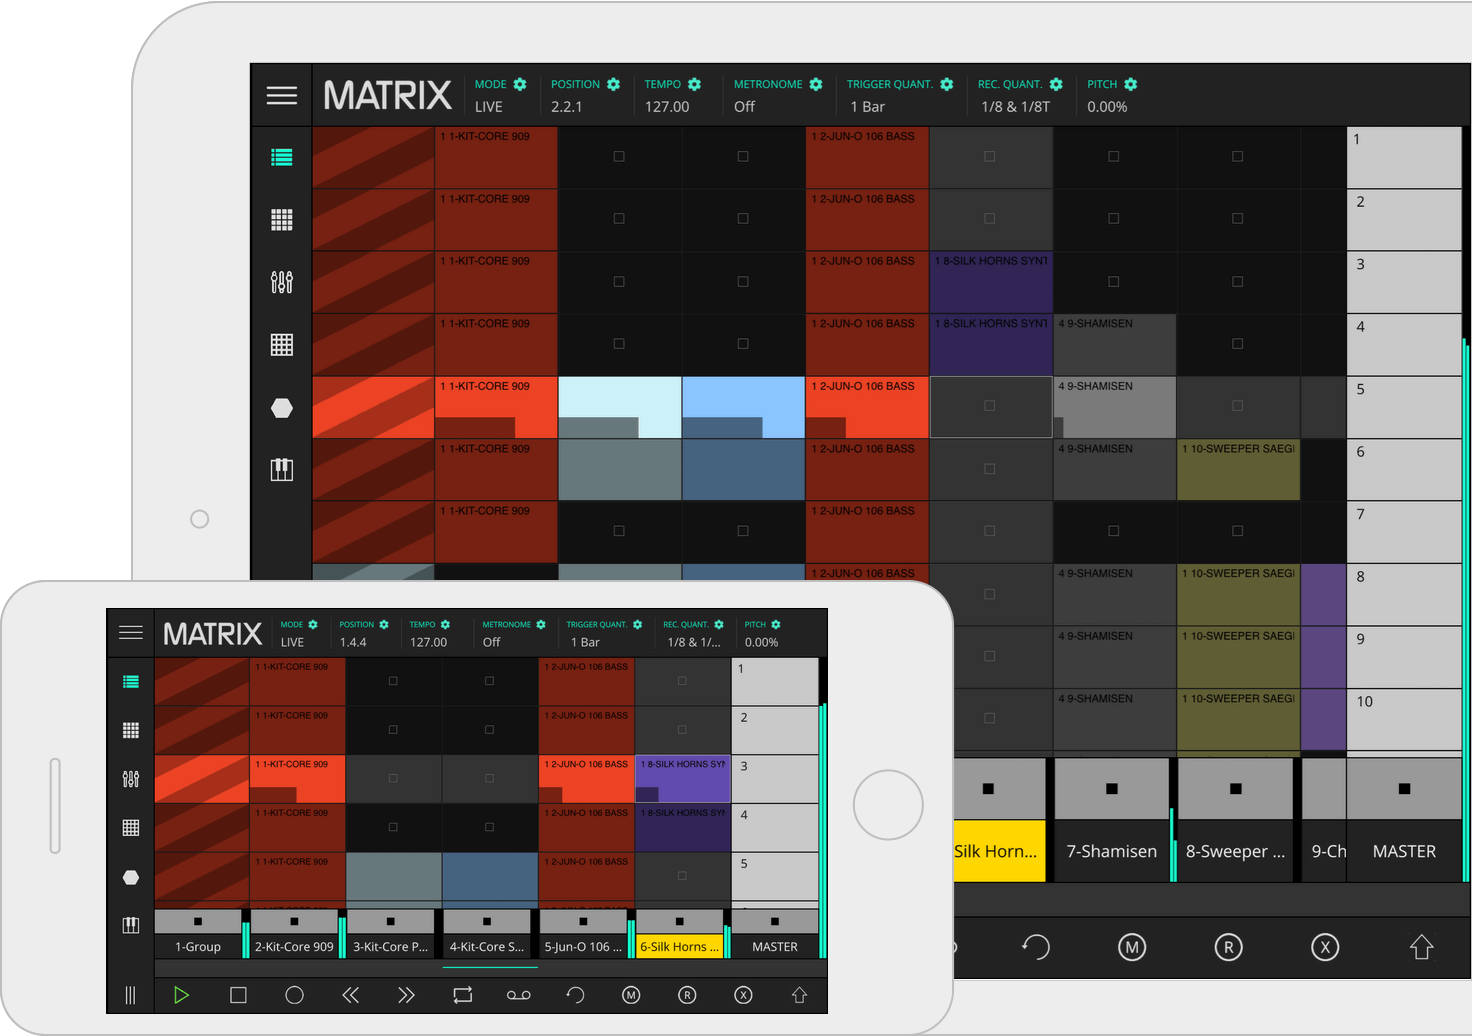Click the rewind double-arrow on phone

tap(350, 995)
